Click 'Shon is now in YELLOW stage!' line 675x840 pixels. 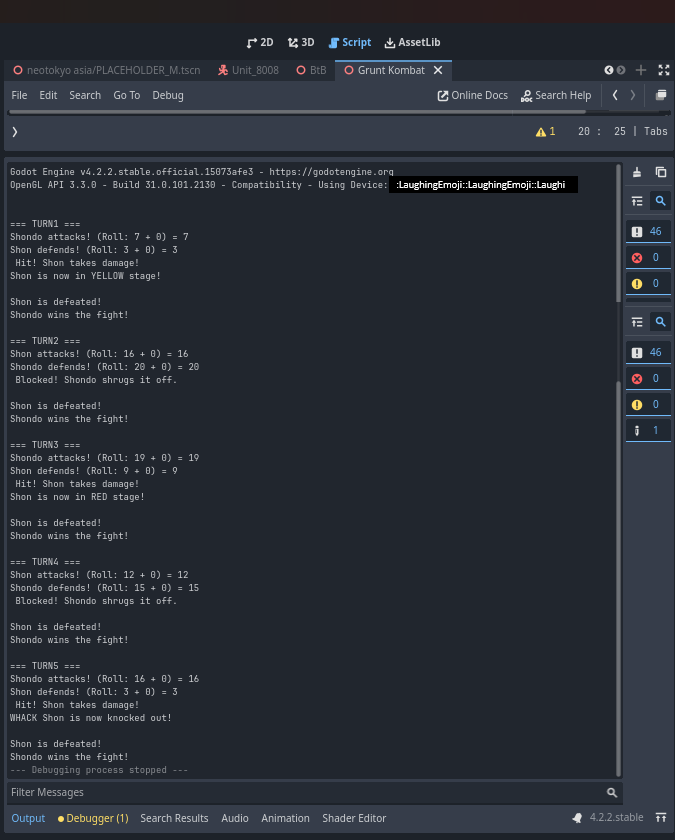85,276
